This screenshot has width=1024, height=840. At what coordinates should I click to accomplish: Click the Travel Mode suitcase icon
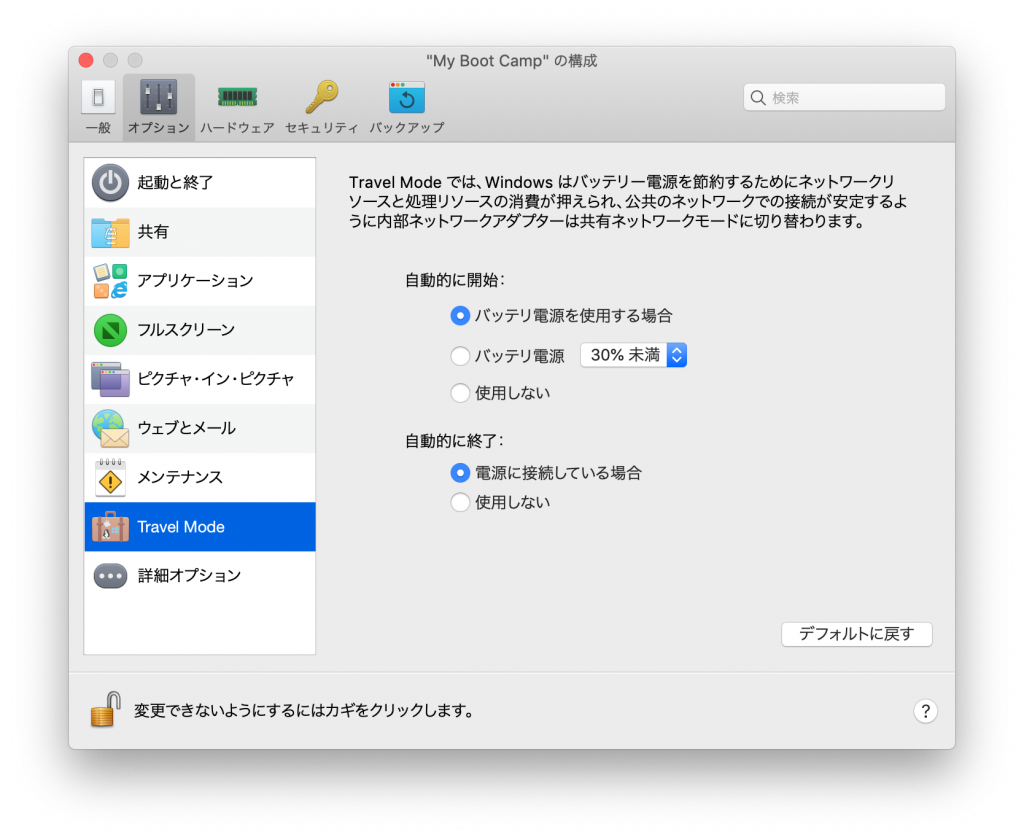click(110, 526)
